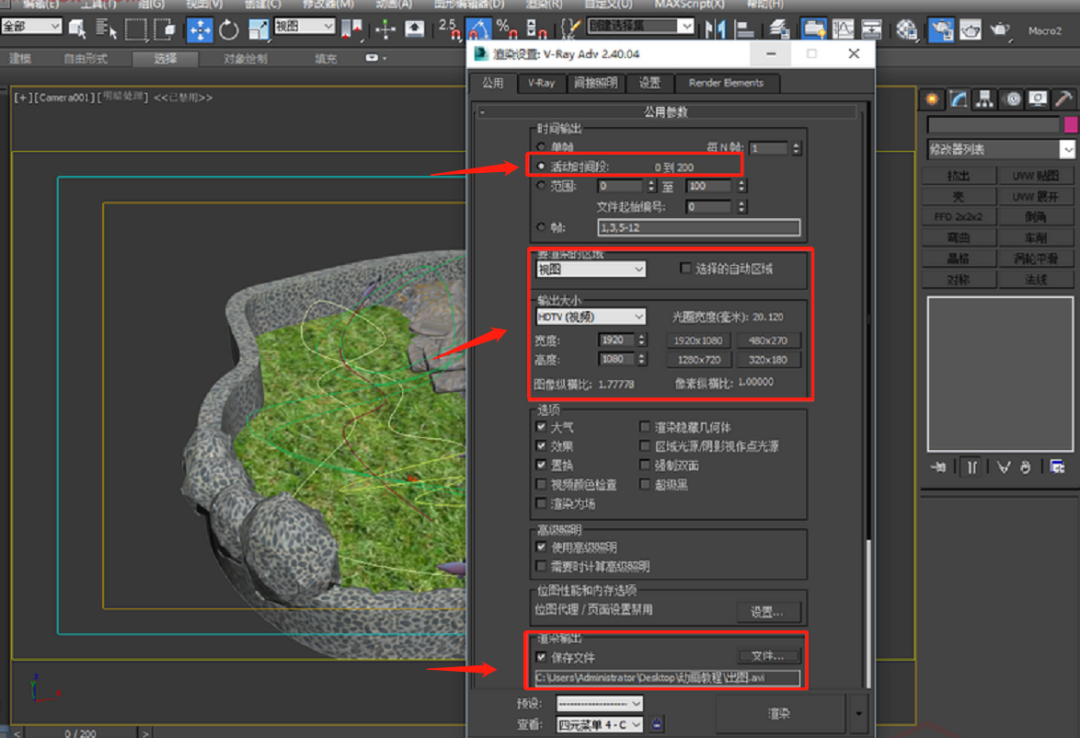1080x738 pixels.
Task: Activate the Select and Rotate tool
Action: point(229,30)
